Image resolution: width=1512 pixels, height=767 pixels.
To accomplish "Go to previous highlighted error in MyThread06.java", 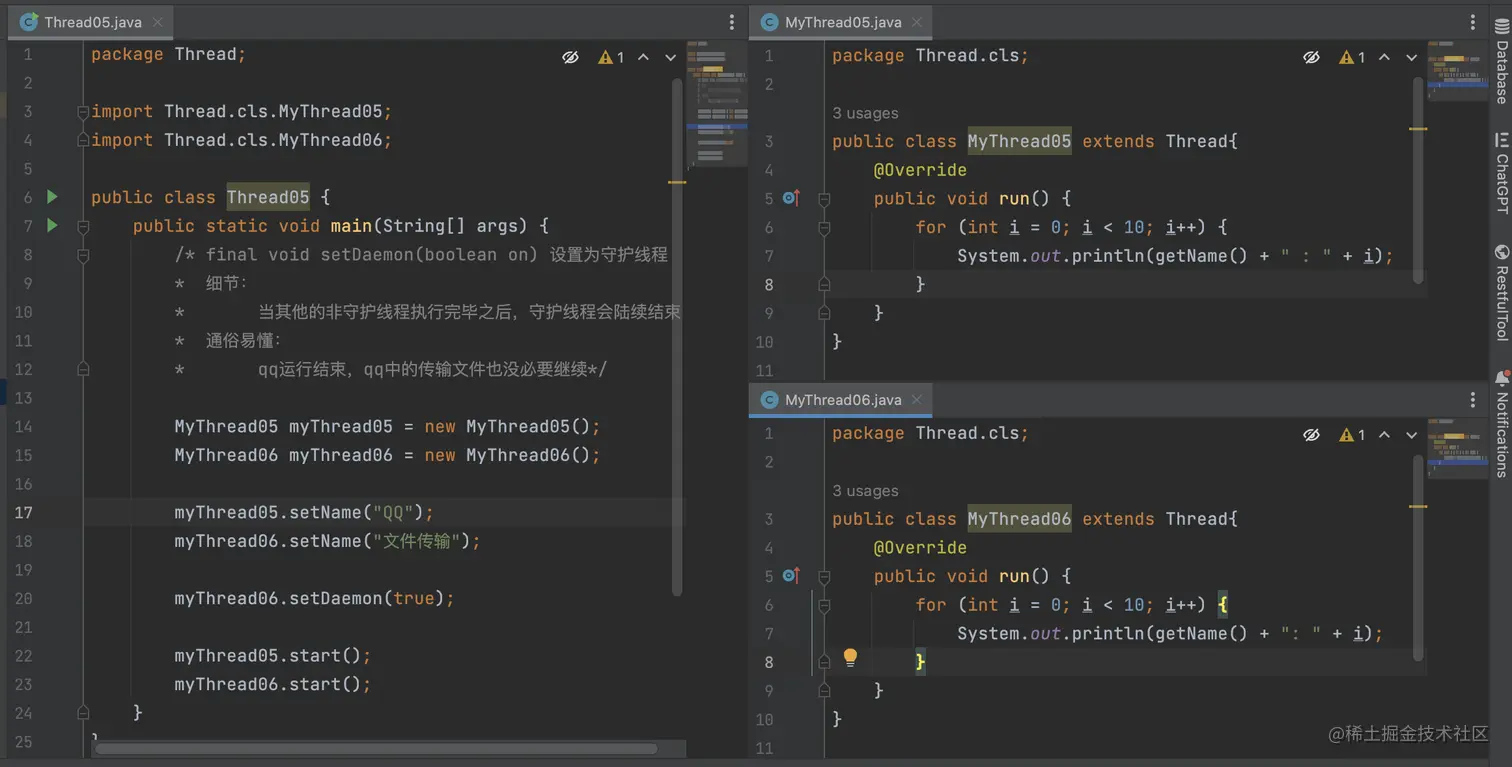I will (x=1385, y=435).
